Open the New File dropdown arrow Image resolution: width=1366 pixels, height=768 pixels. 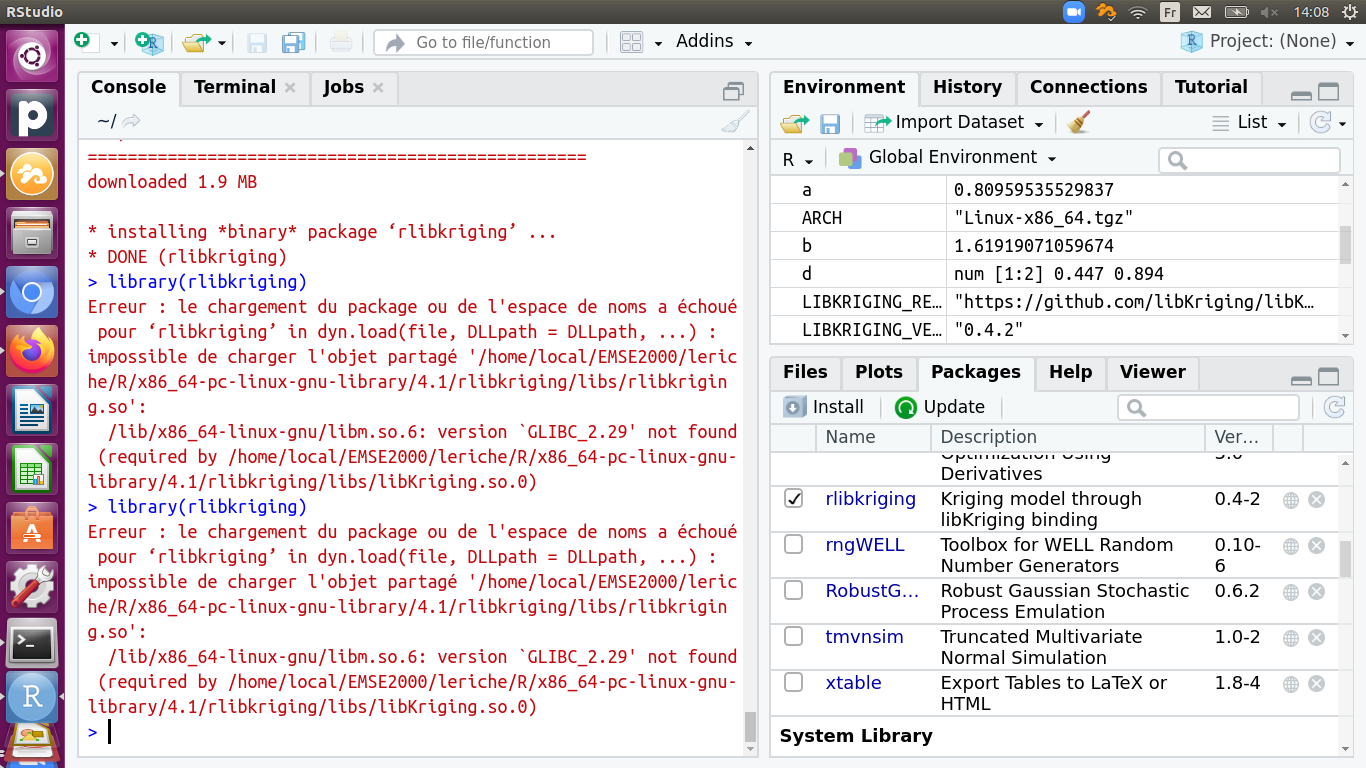[114, 43]
